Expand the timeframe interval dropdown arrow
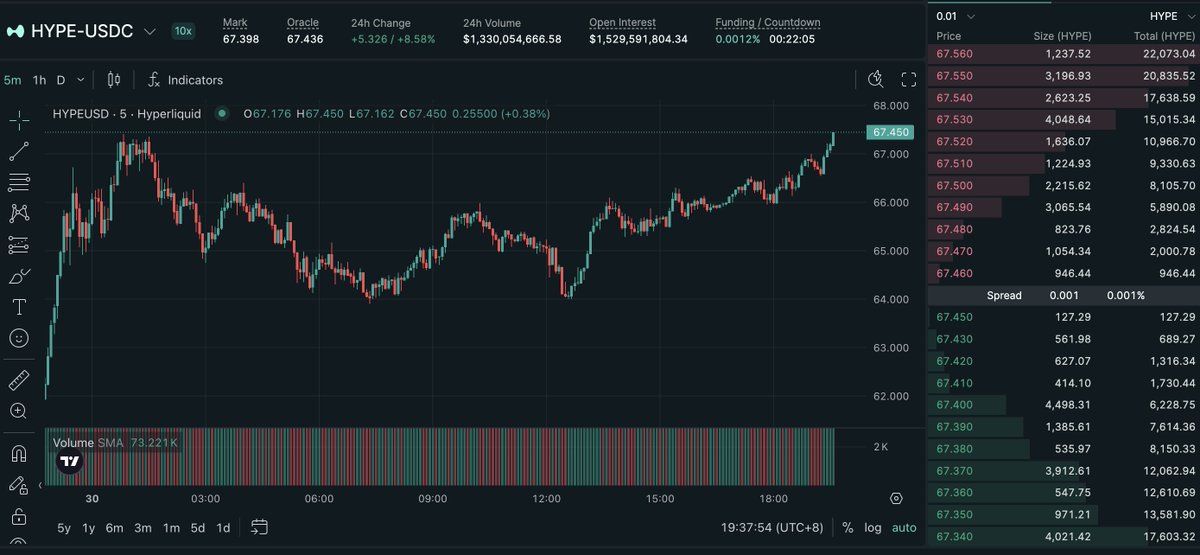 pos(81,80)
